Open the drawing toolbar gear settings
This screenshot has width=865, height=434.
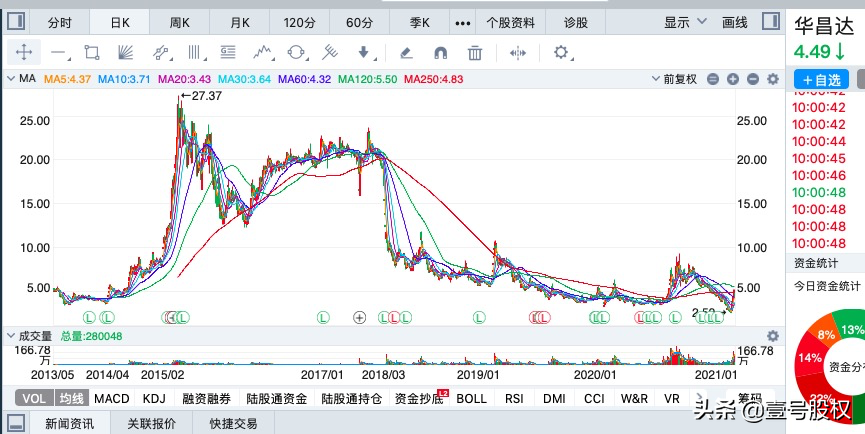(561, 53)
